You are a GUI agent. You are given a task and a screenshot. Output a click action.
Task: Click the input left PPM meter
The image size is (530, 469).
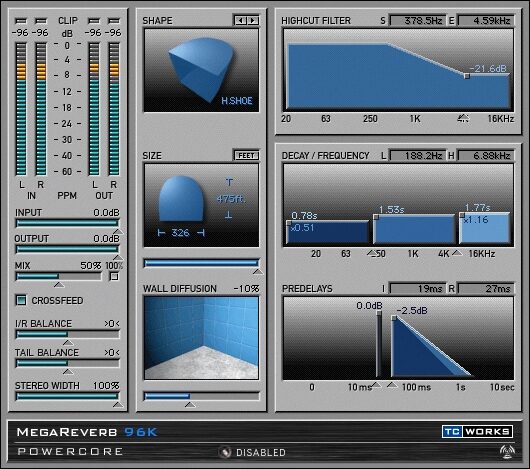pos(21,109)
